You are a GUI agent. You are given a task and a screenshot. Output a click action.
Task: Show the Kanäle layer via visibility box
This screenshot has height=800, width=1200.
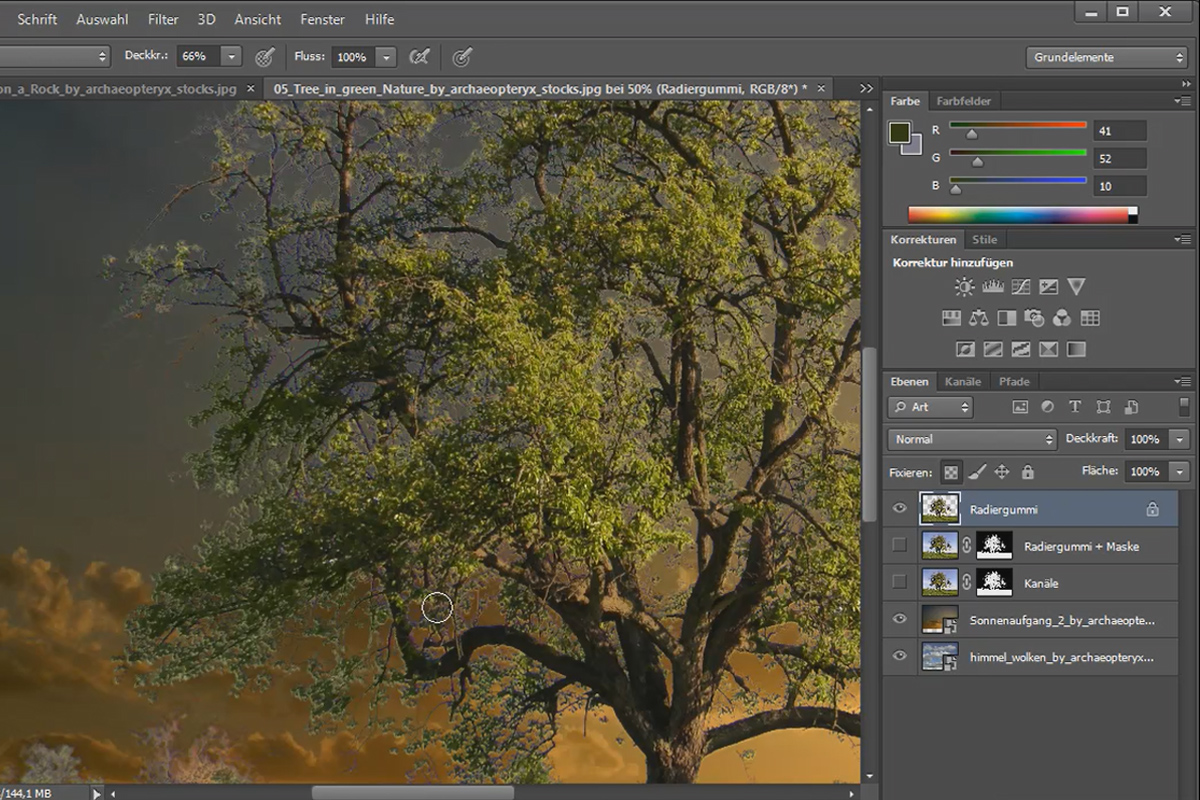(899, 582)
